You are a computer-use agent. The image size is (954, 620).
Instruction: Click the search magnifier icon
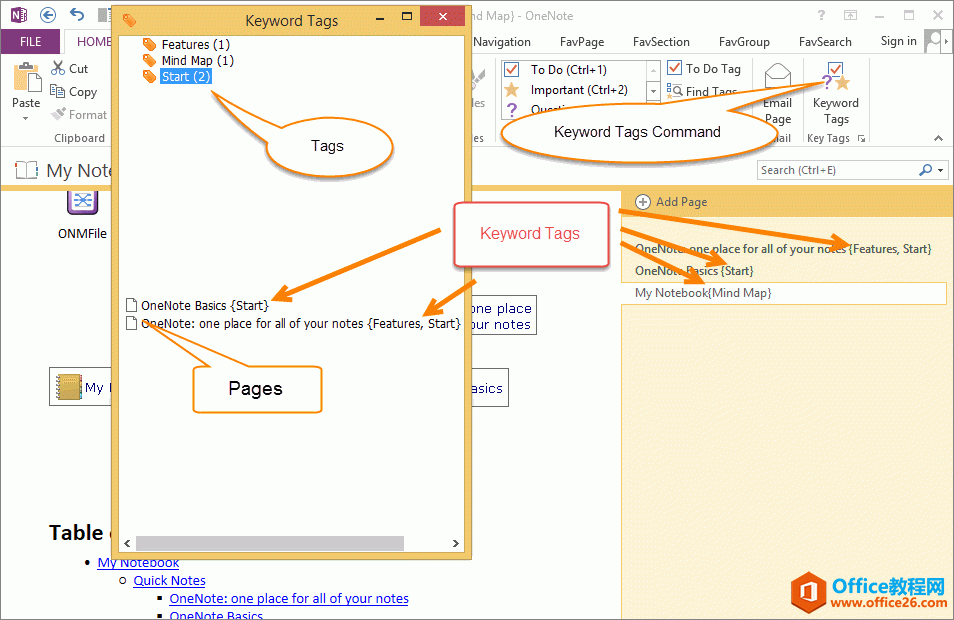(x=925, y=170)
